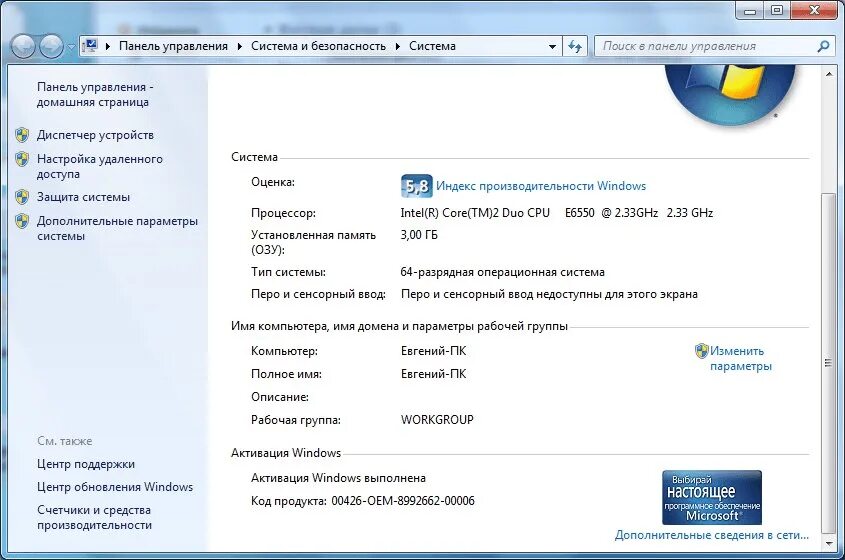Open Центр обновления Windows link
Viewport: 845px width, 560px height.
(115, 487)
